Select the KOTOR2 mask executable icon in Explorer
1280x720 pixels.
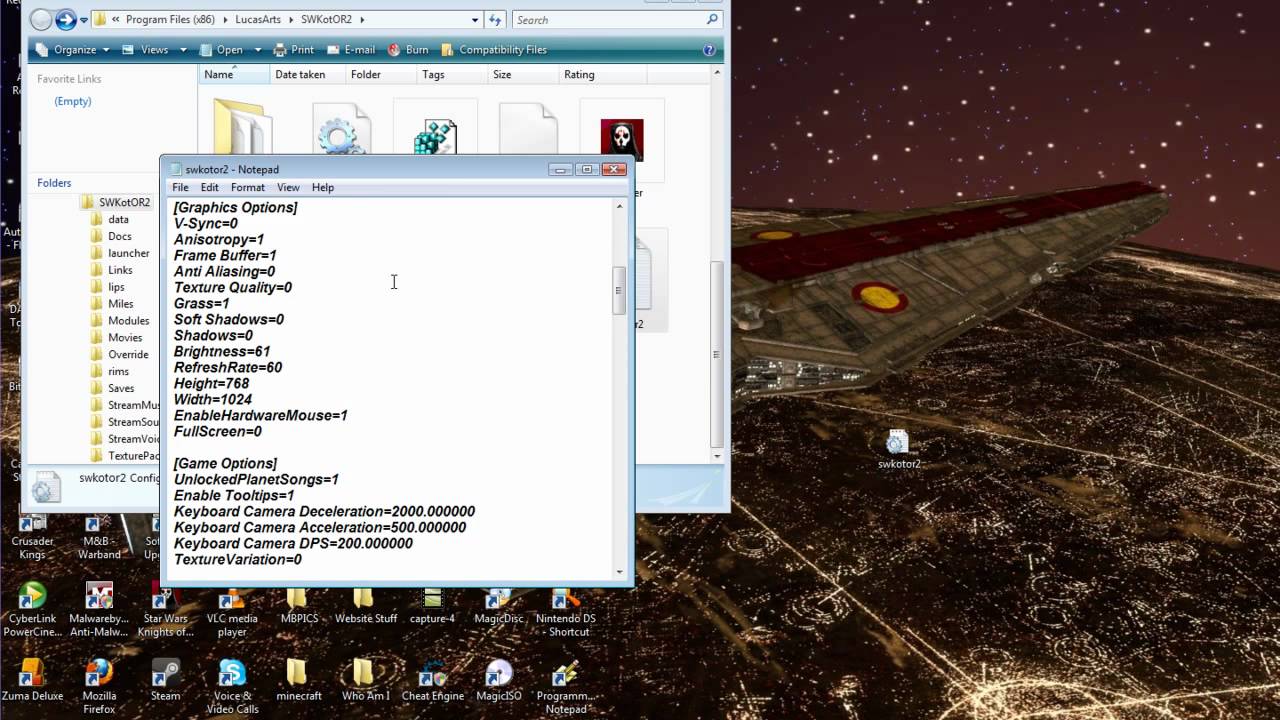point(621,140)
